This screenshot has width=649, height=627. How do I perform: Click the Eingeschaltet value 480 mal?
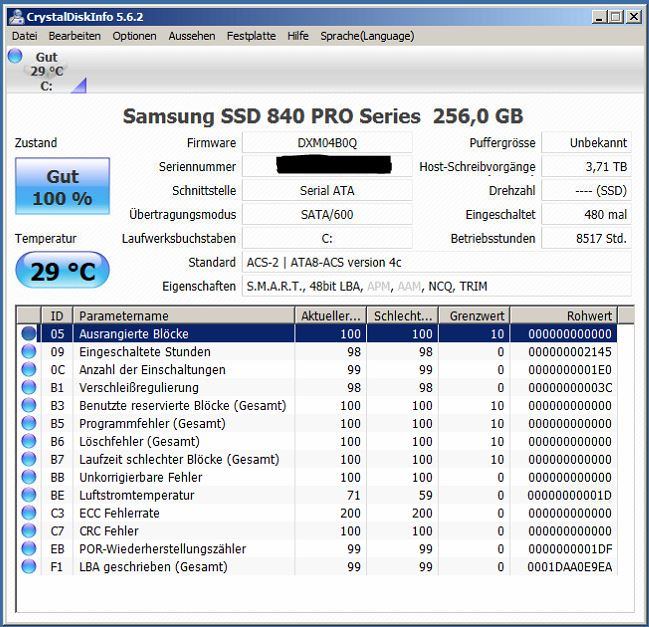tap(587, 215)
